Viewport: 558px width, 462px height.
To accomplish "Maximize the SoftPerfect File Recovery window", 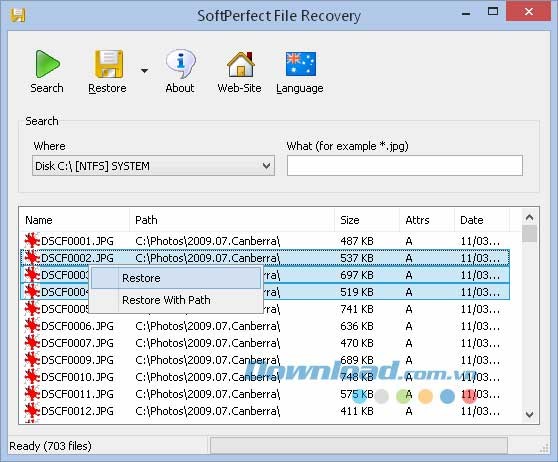I will click(x=493, y=12).
